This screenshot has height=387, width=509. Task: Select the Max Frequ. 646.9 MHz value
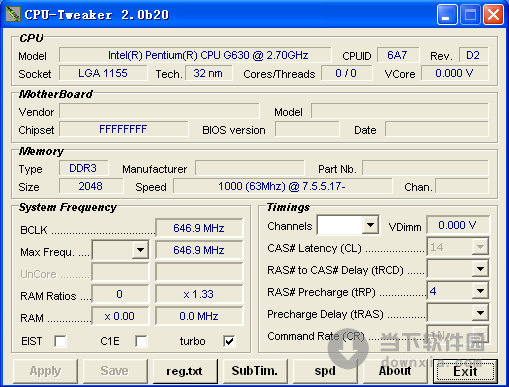coord(199,250)
